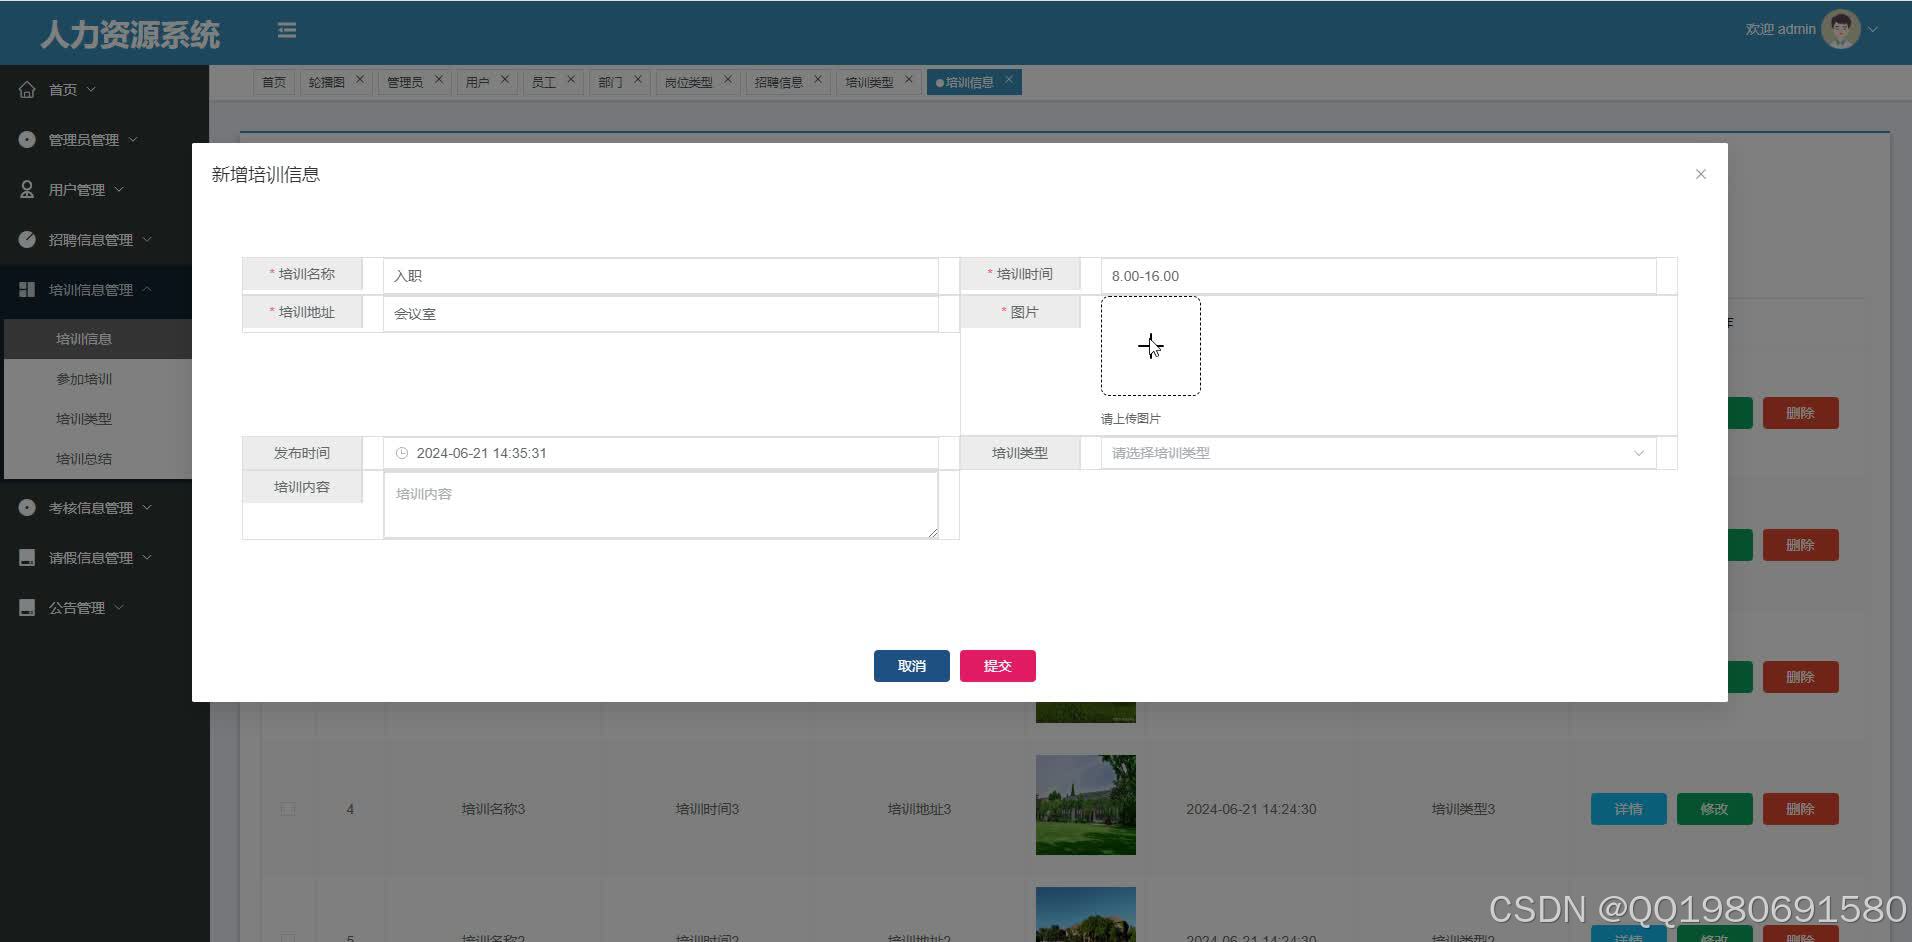Close the 岗位类型 tab with its X
The image size is (1912, 942).
[728, 79]
